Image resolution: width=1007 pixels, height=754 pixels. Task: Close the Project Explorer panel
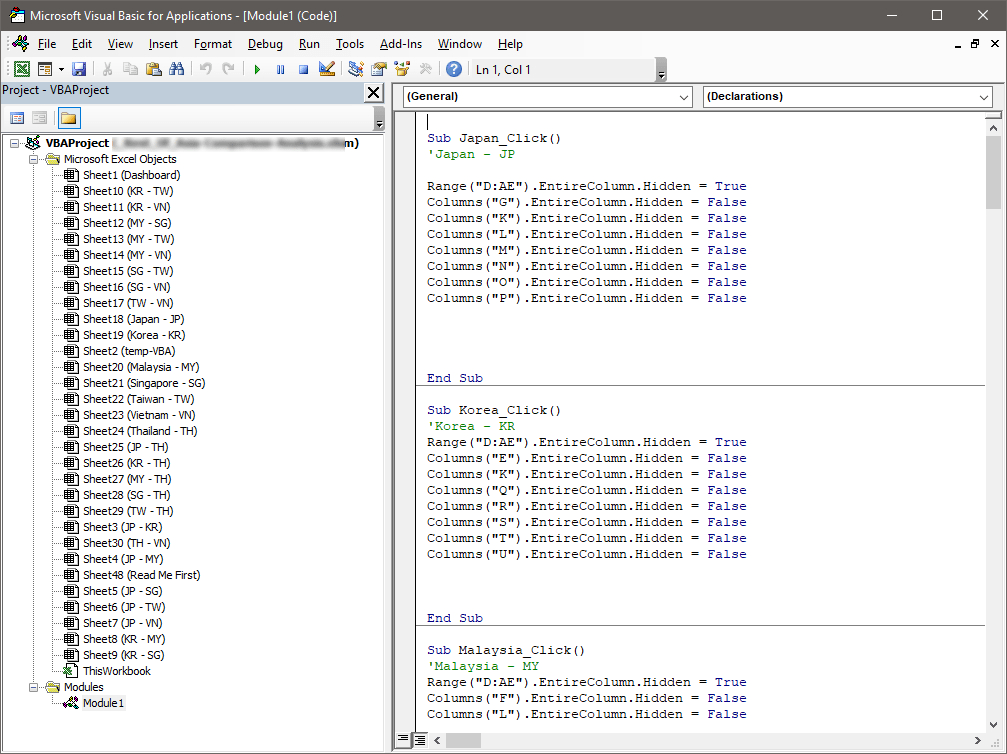pos(374,92)
